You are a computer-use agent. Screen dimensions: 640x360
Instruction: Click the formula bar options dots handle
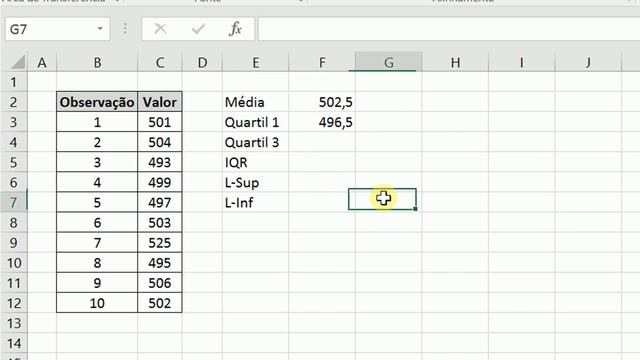(x=125, y=29)
